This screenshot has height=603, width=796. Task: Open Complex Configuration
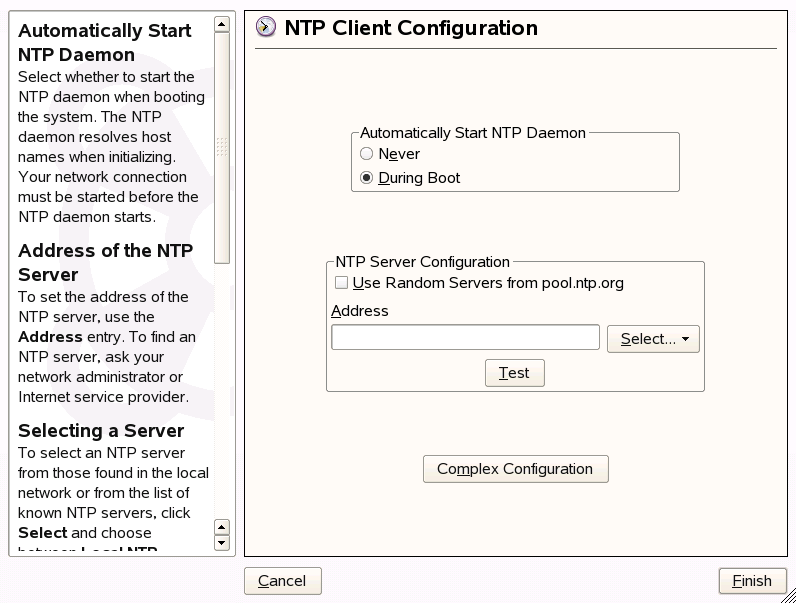pyautogui.click(x=515, y=469)
